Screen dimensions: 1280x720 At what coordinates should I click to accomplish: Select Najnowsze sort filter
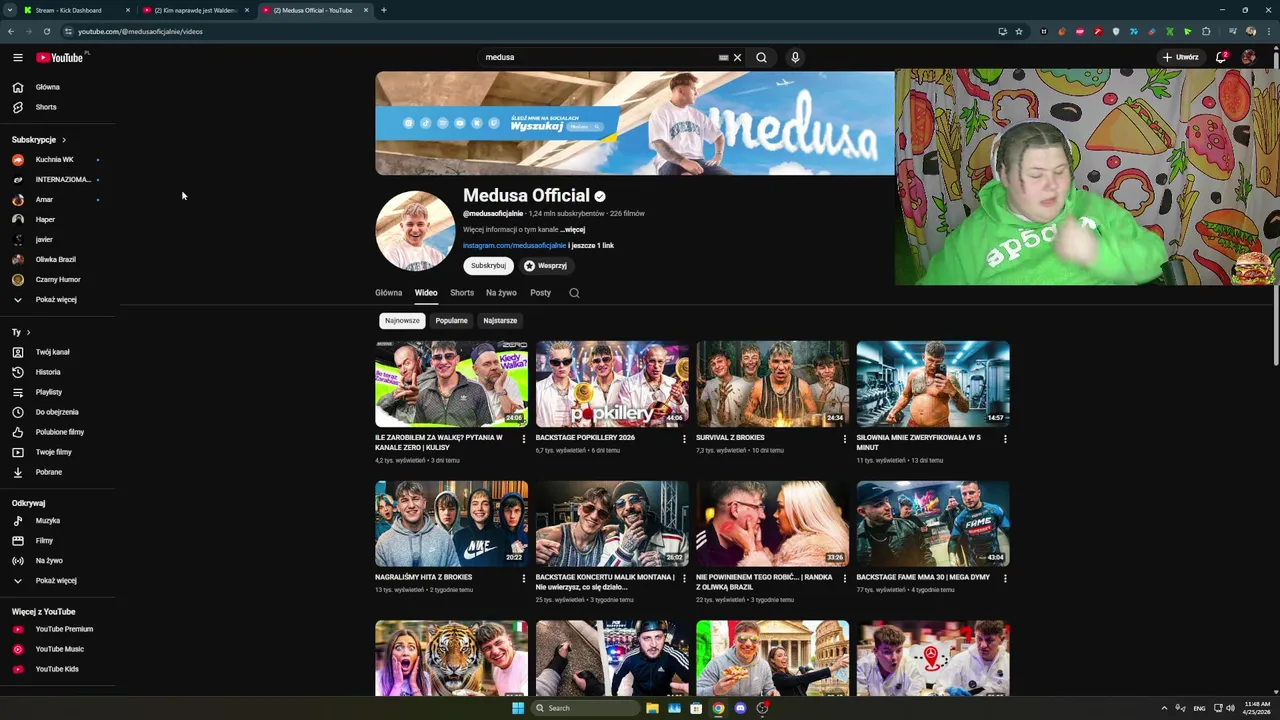coord(402,321)
